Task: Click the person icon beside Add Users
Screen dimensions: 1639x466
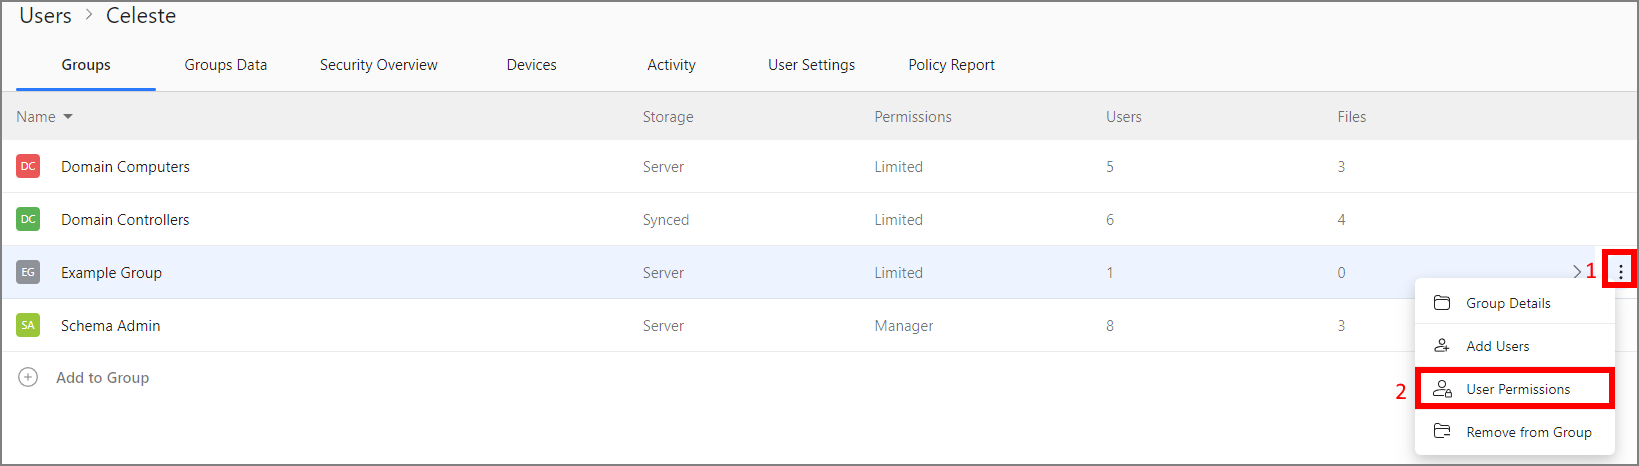Action: point(1442,346)
